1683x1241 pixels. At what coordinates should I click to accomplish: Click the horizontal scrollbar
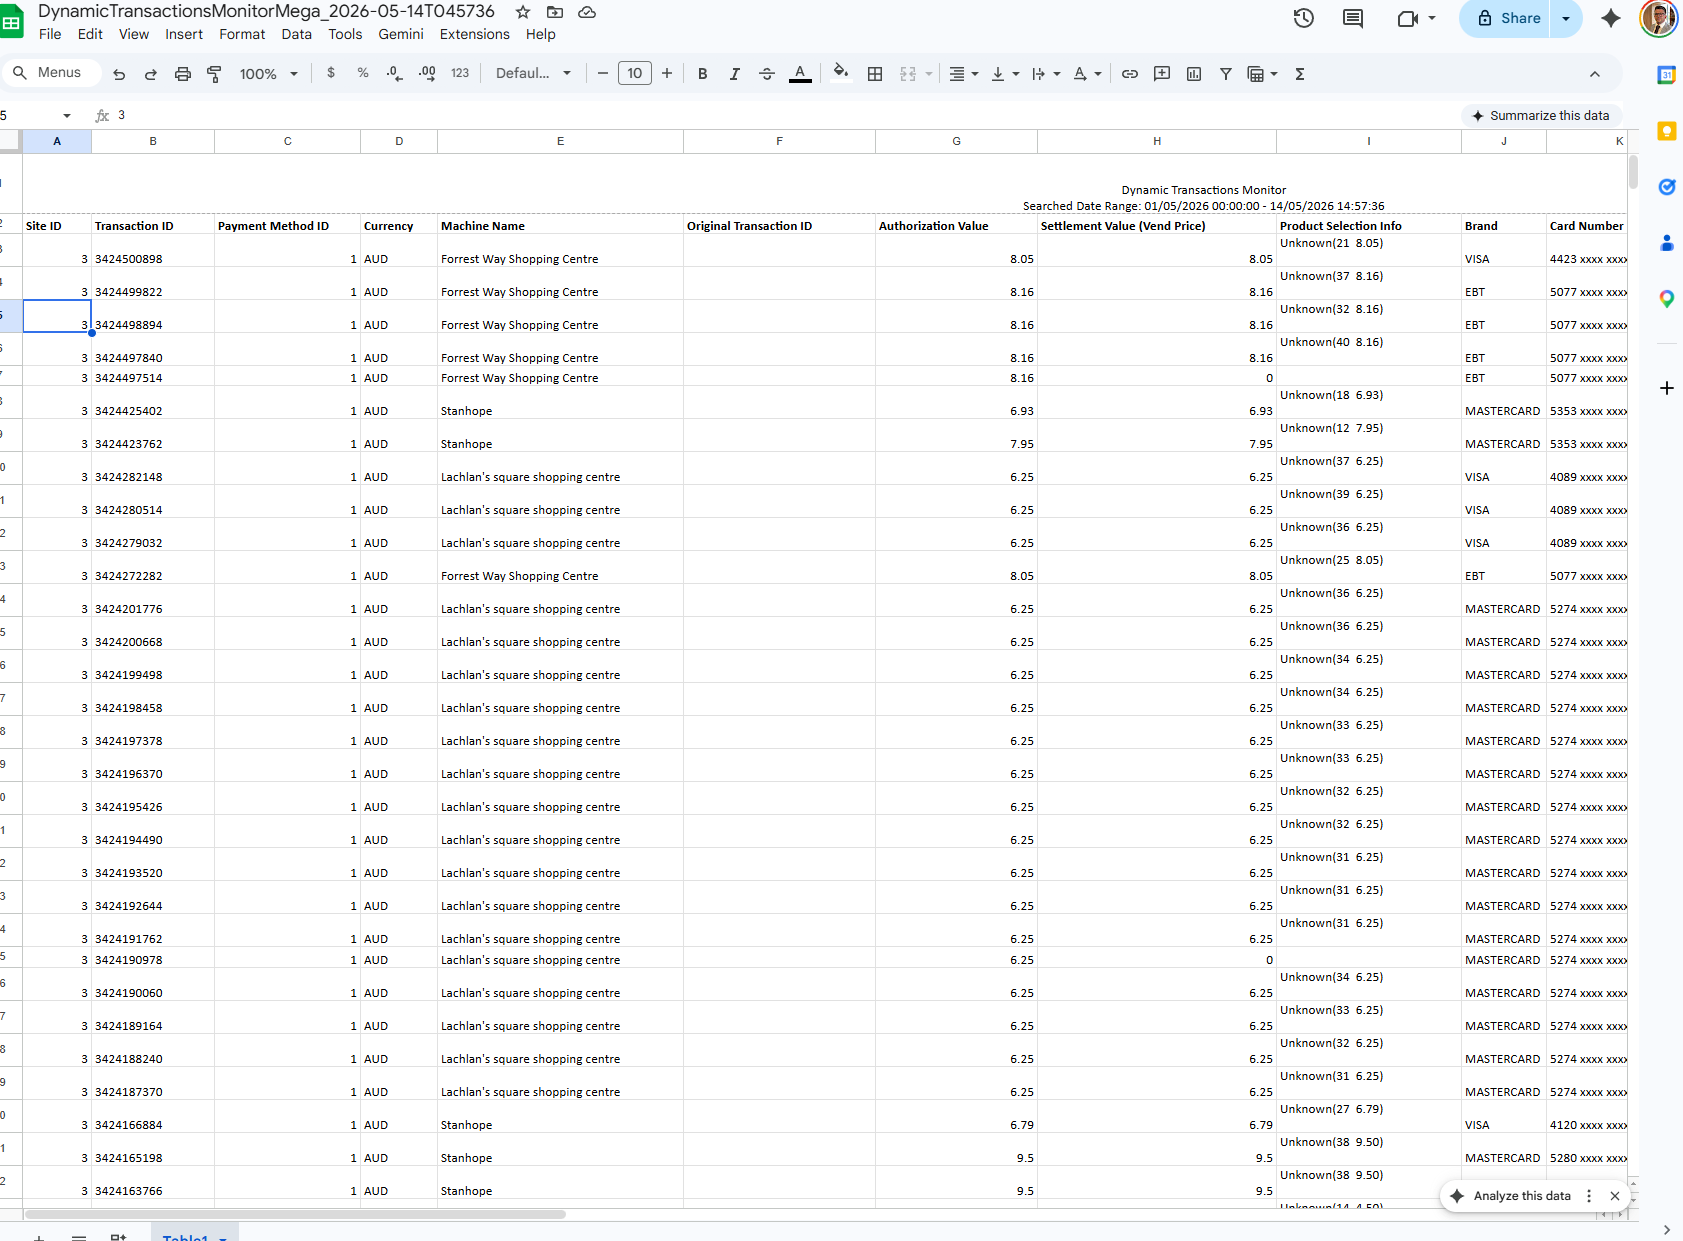[x=295, y=1214]
